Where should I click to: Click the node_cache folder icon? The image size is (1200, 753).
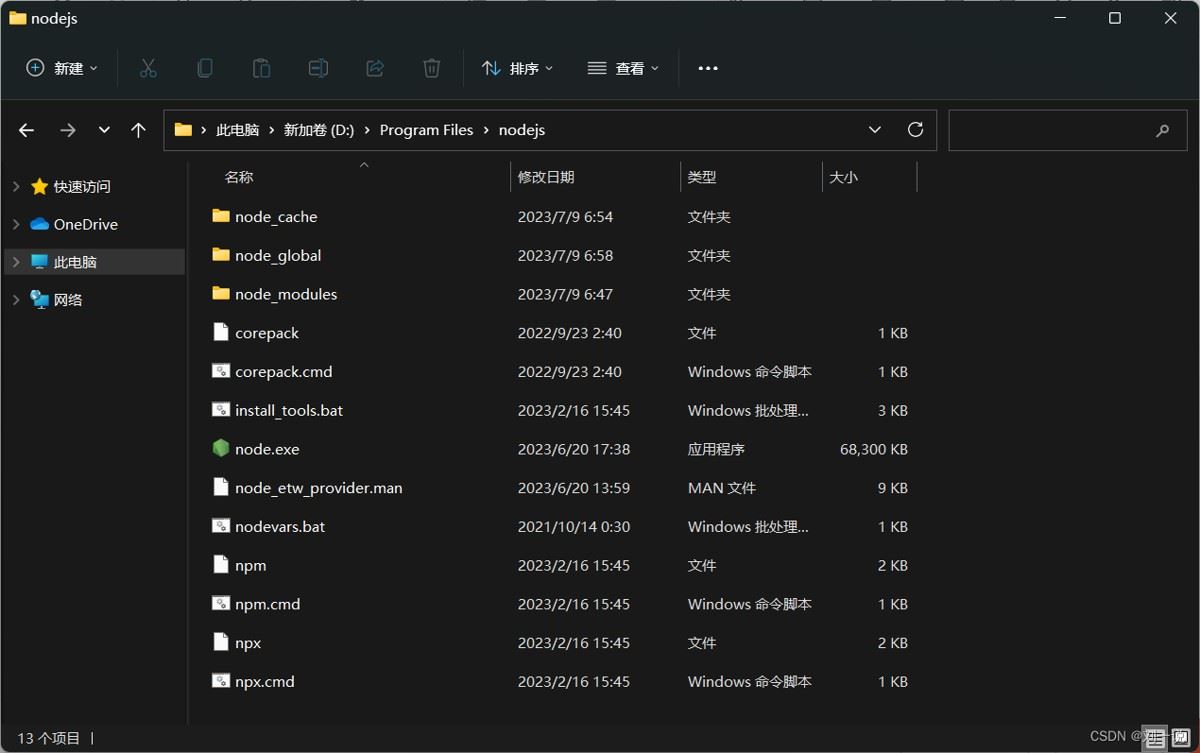221,216
